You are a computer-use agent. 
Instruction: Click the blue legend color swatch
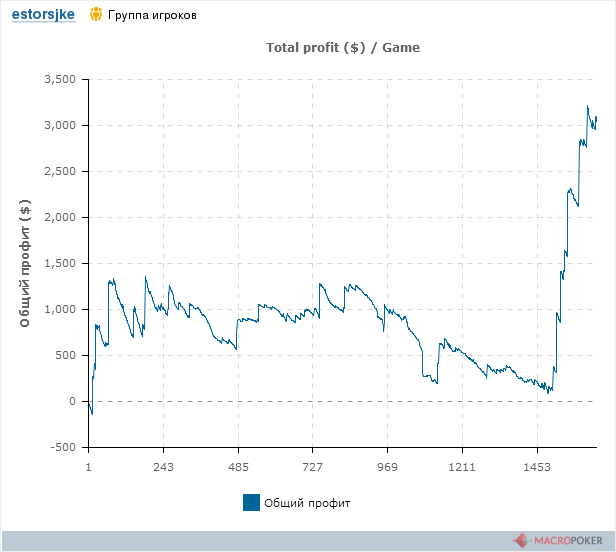click(x=251, y=502)
